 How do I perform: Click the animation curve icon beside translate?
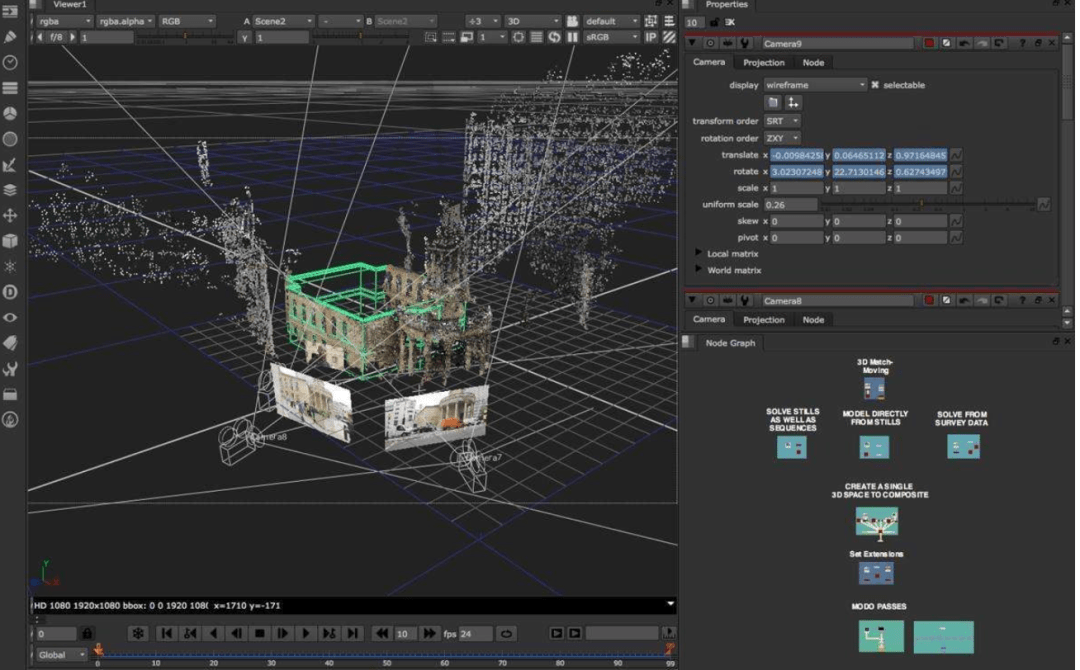(x=956, y=155)
